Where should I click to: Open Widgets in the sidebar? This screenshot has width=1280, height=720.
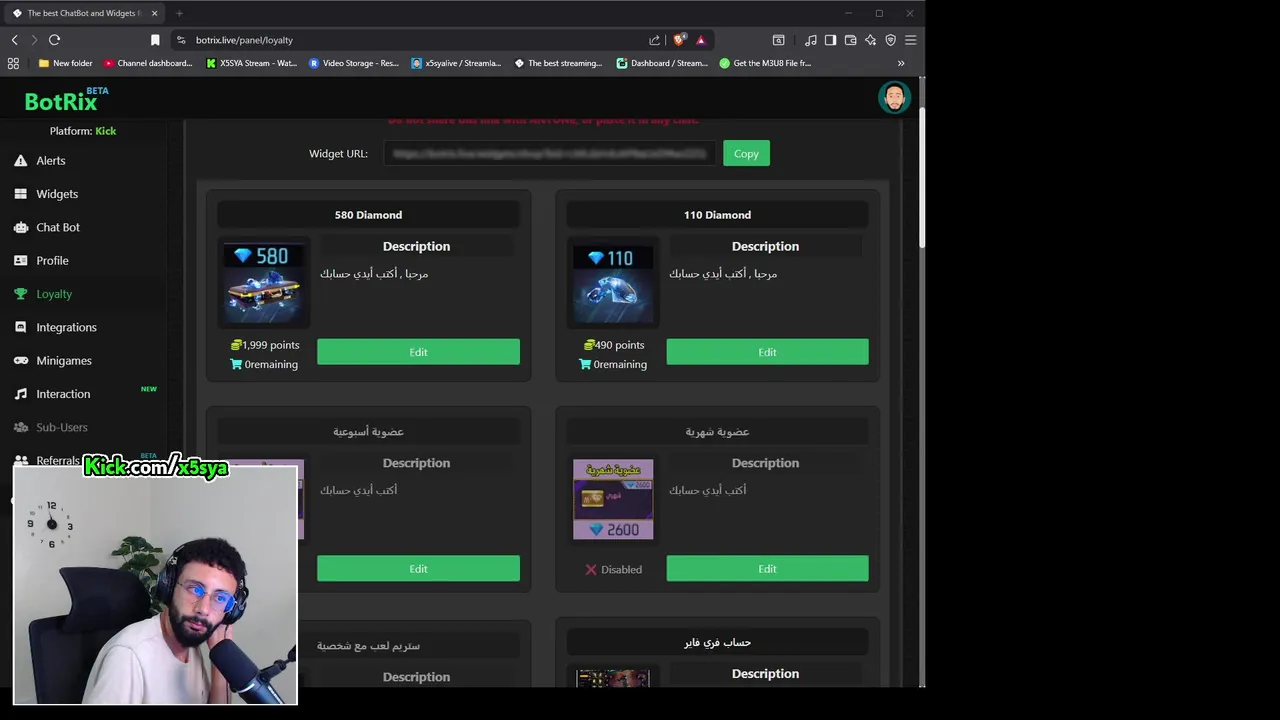pos(56,194)
